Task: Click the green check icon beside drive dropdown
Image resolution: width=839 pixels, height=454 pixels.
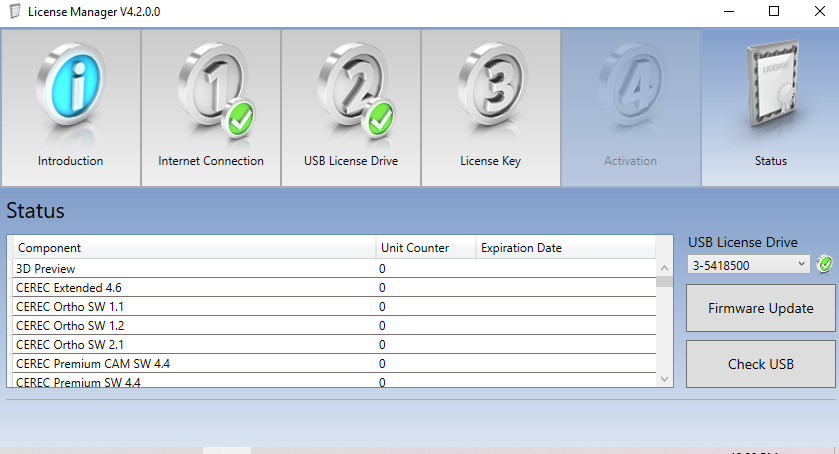Action: [825, 264]
